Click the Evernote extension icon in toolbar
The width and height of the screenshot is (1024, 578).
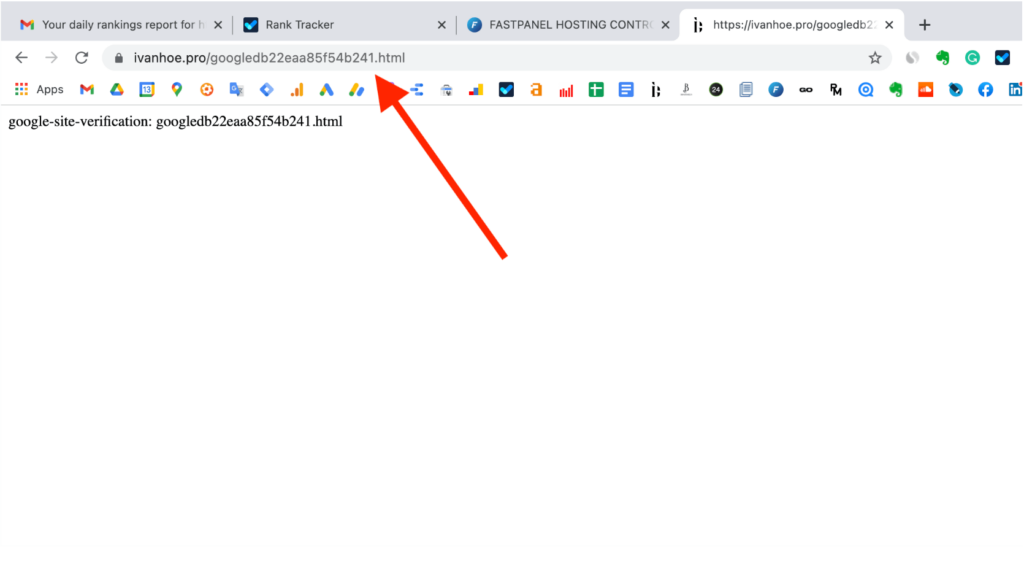(x=942, y=57)
